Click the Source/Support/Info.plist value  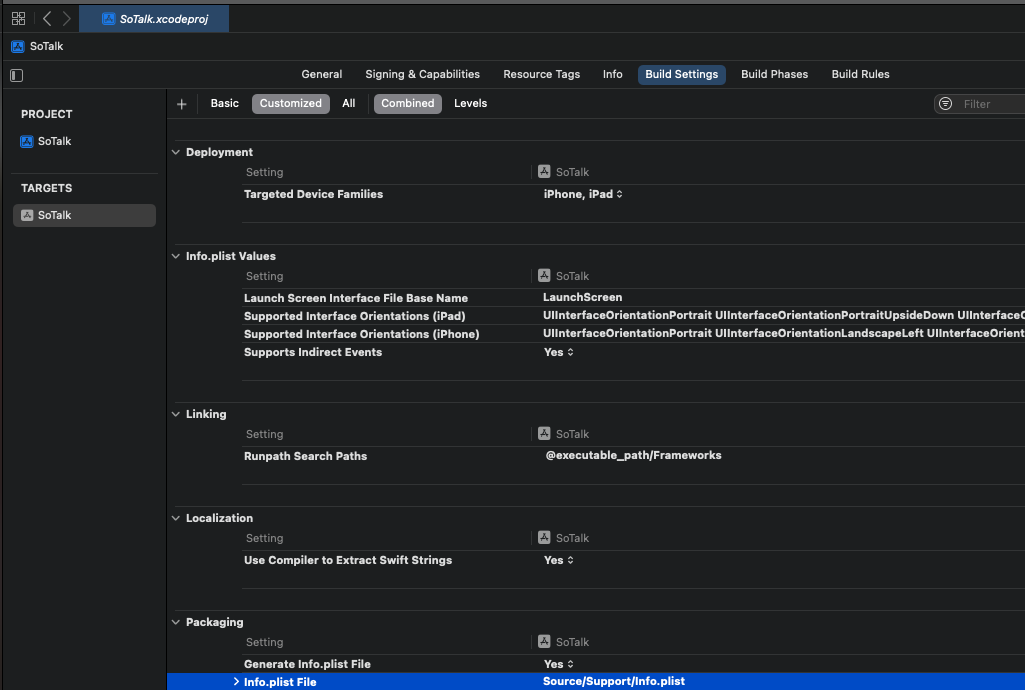pyautogui.click(x=614, y=681)
